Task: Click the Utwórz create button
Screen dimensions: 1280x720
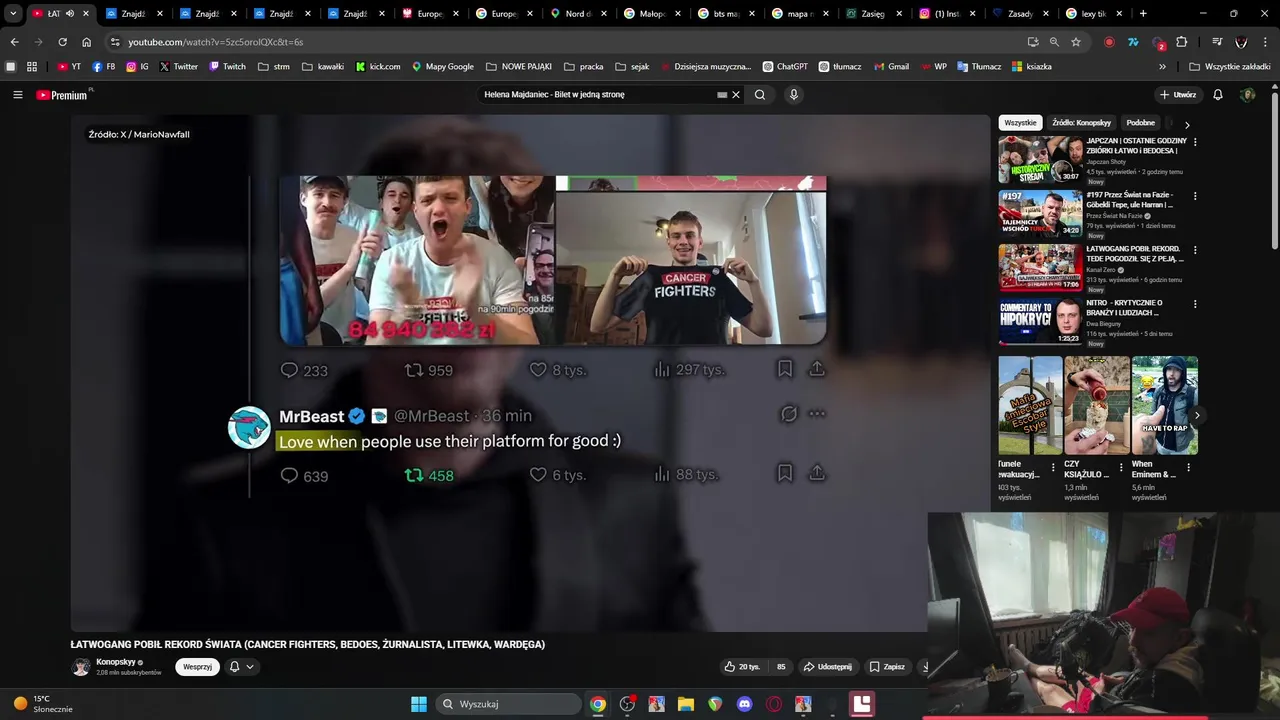Action: pos(1178,95)
